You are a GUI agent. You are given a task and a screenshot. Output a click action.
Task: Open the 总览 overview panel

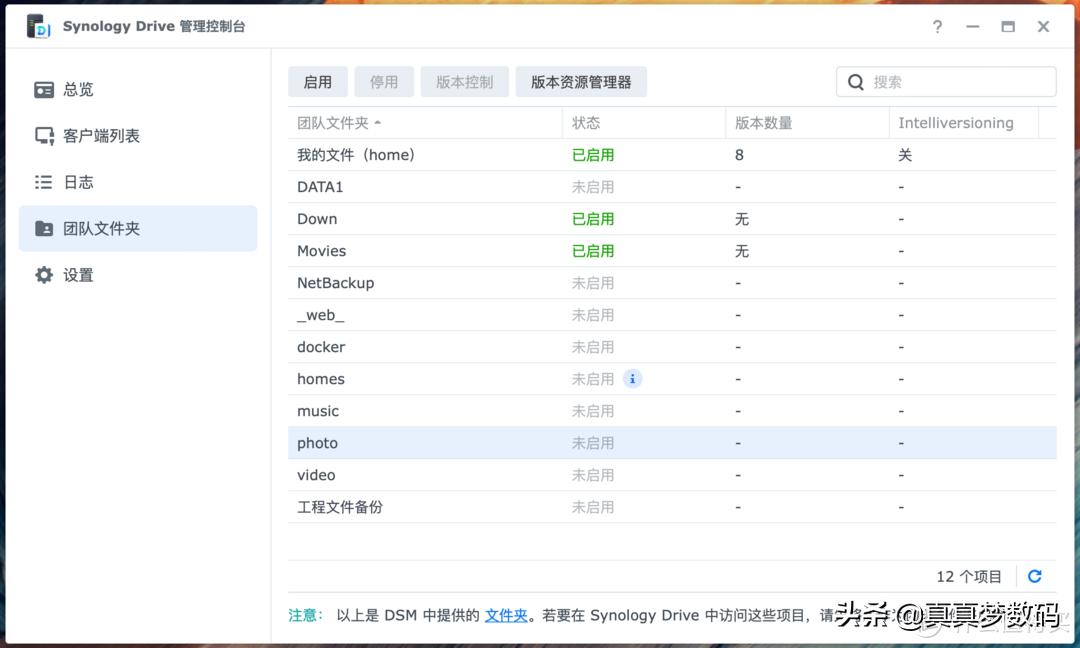pos(77,89)
